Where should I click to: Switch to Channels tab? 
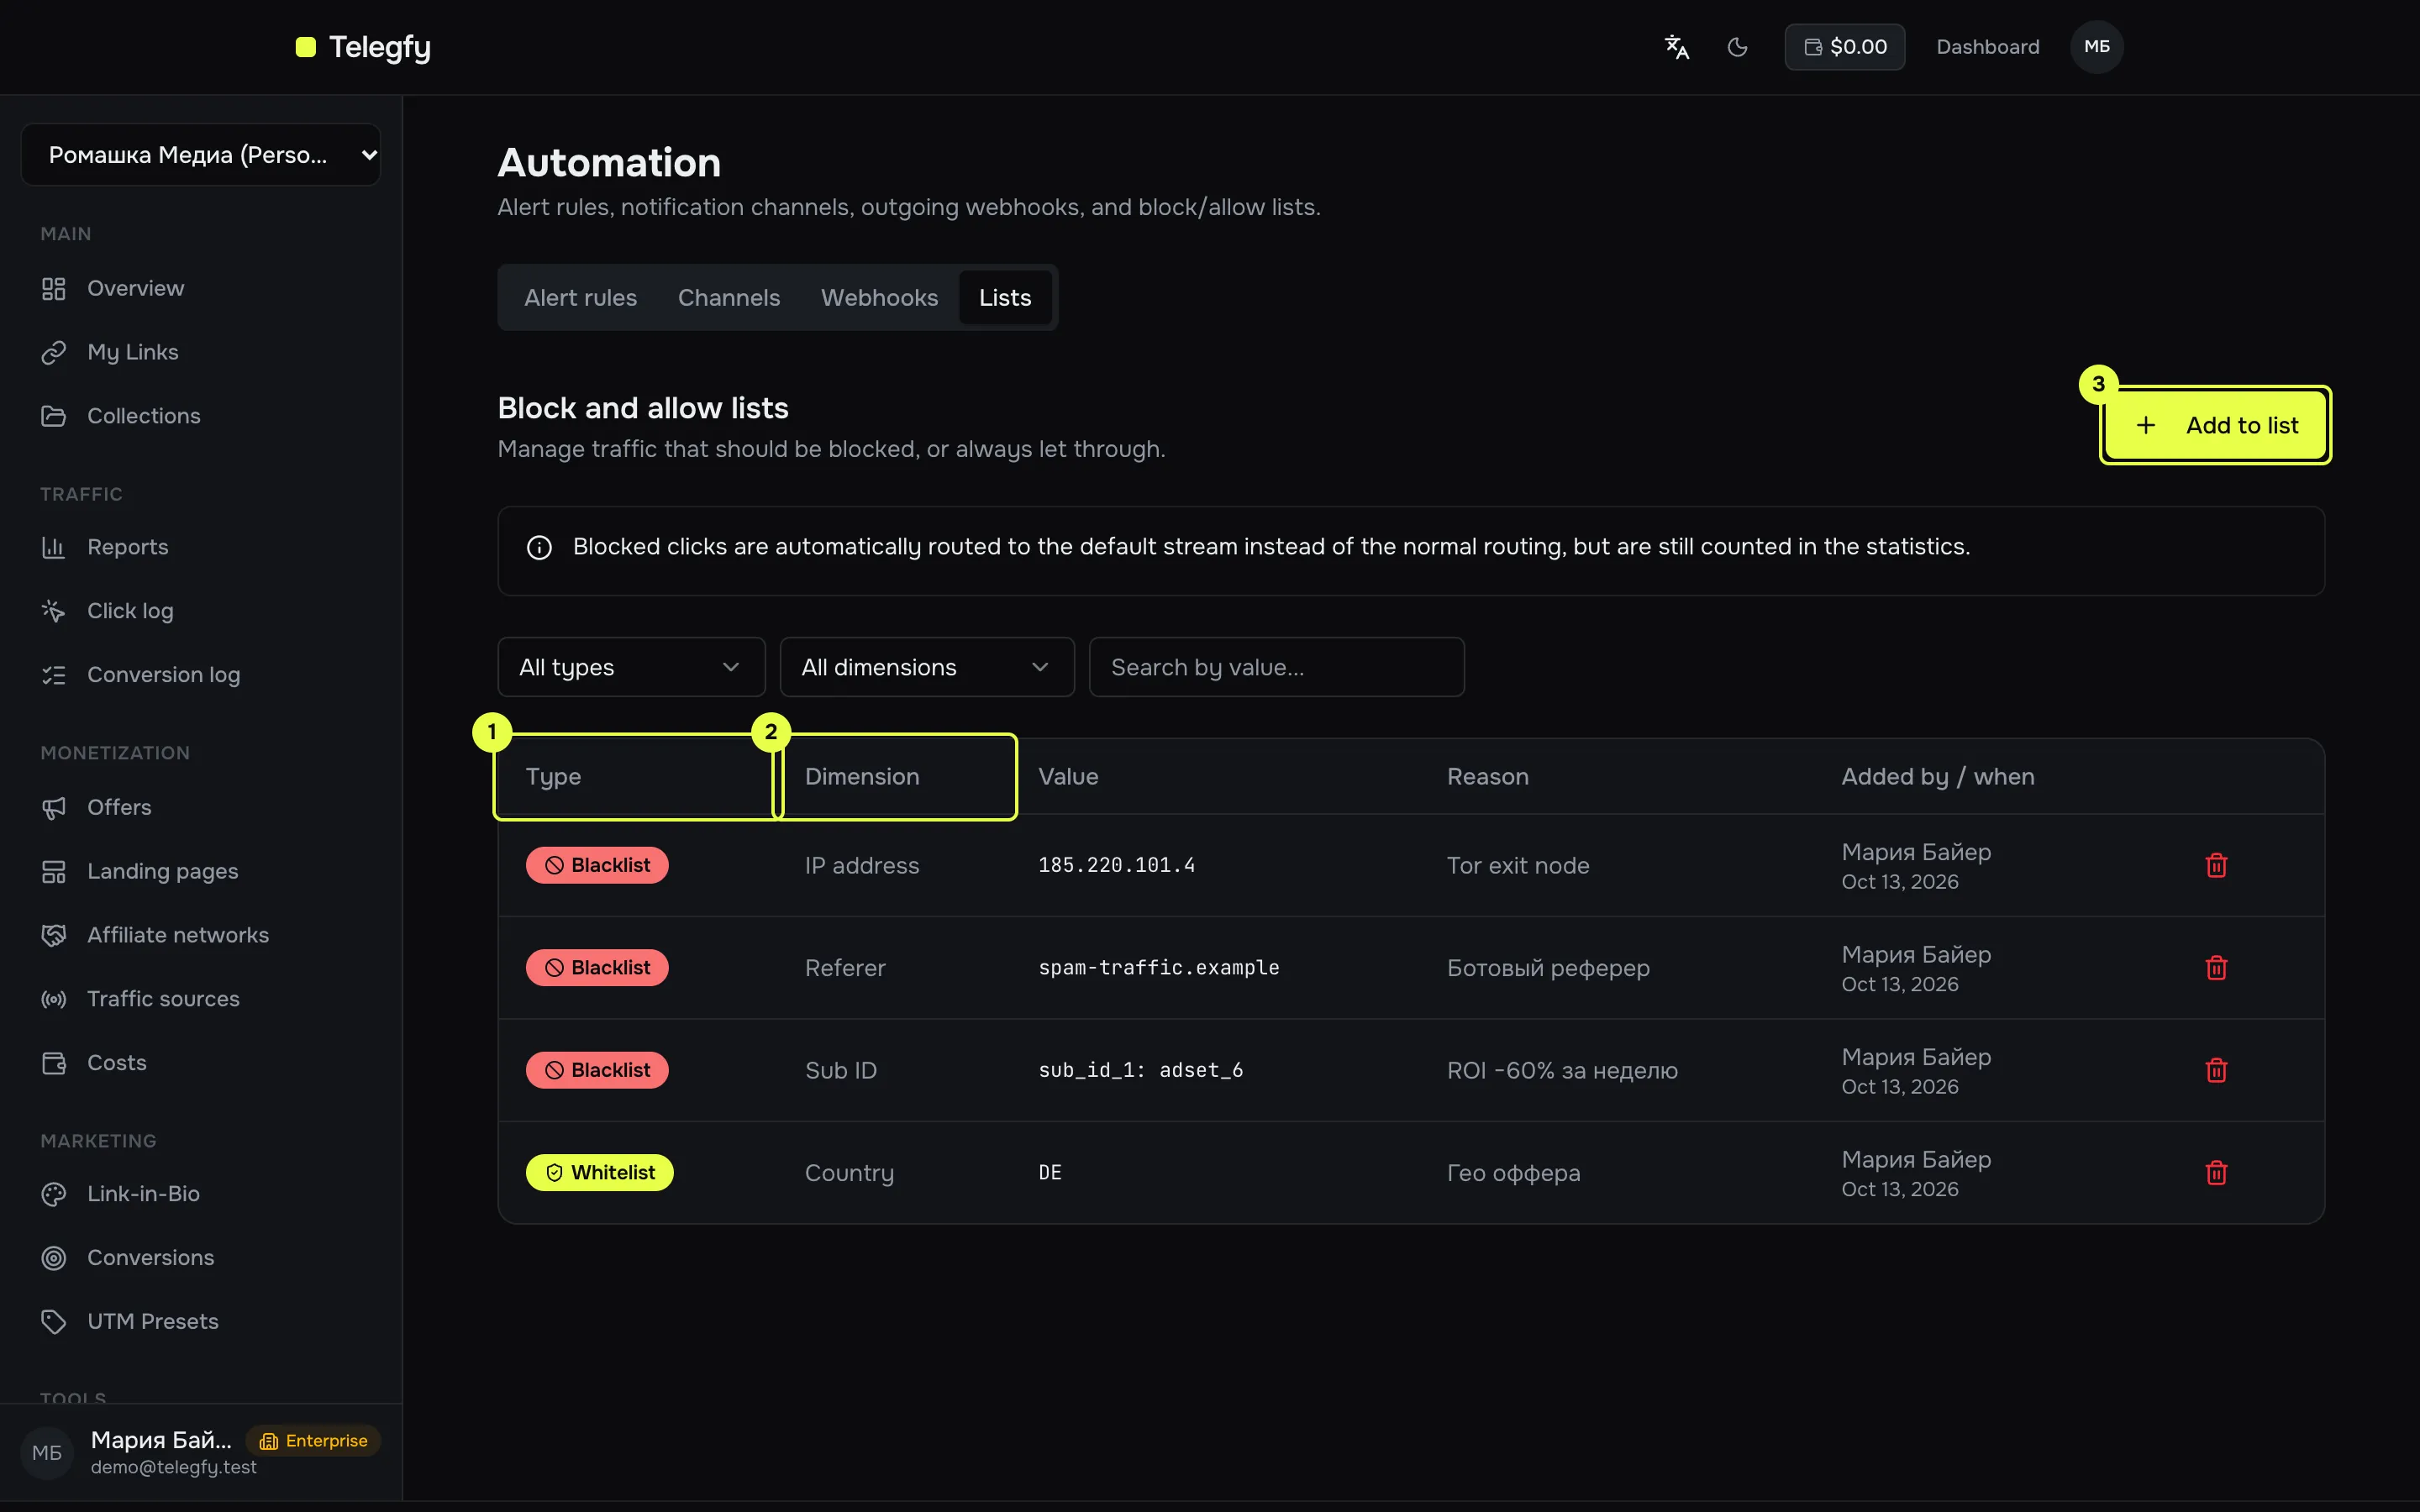[728, 298]
